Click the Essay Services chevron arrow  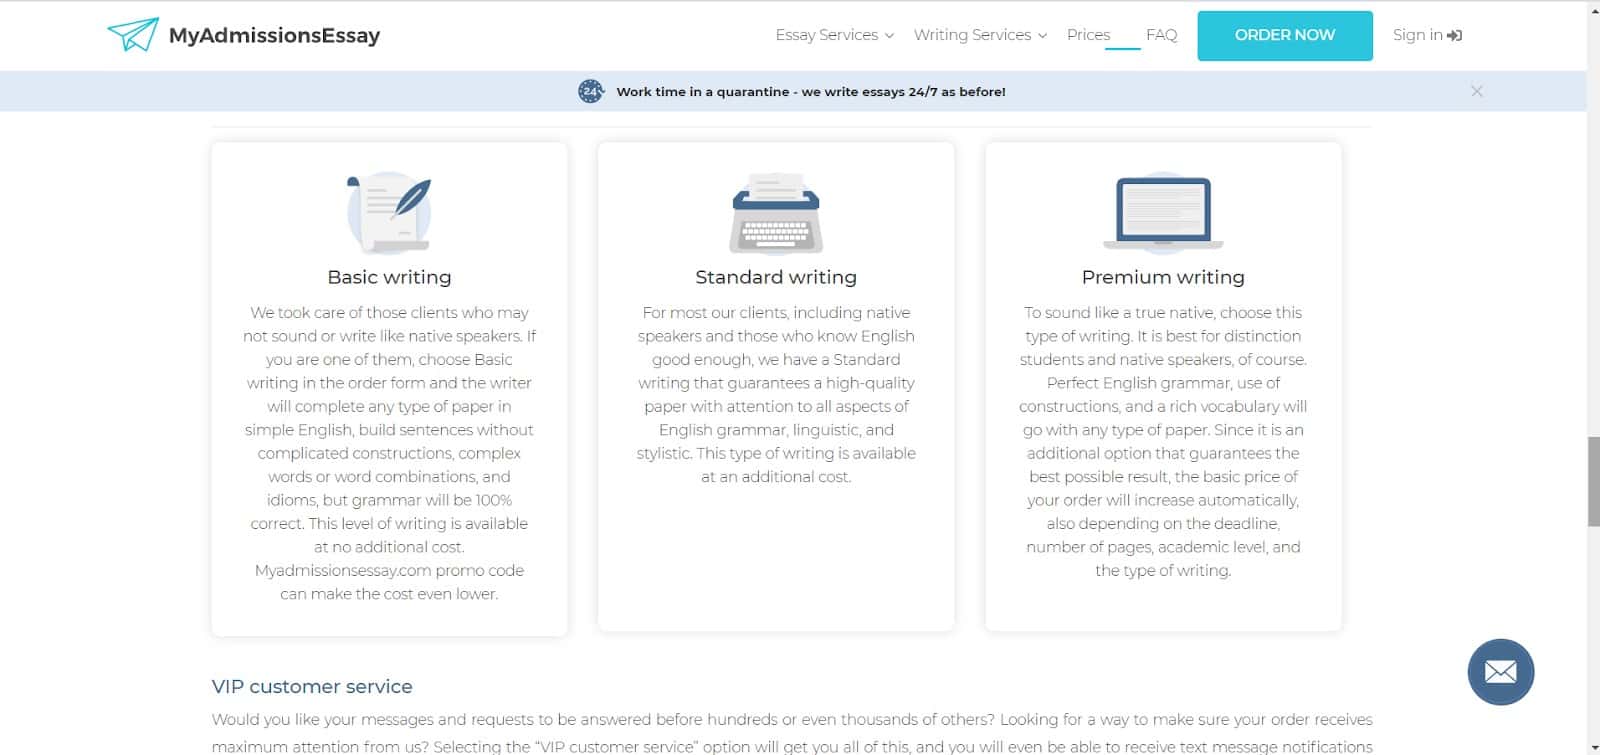[x=889, y=36]
